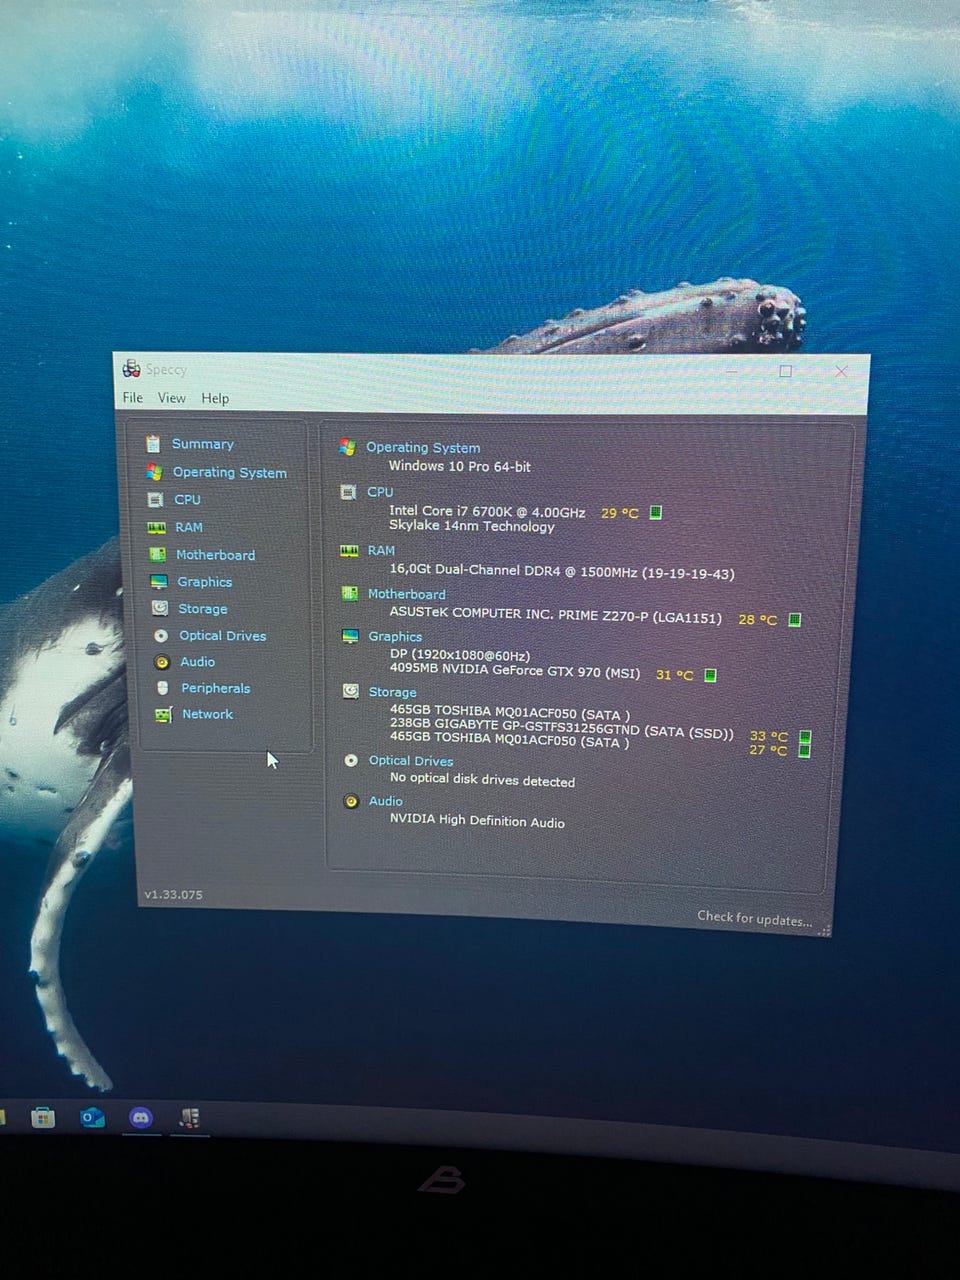Click version text v1.33.075
This screenshot has width=960, height=1280.
coord(174,894)
